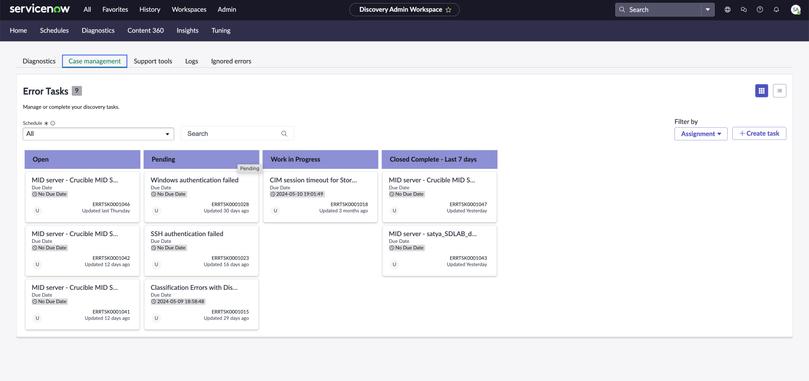Click the Discovery Admin Workspace title pill
Image resolution: width=809 pixels, height=381 pixels.
404,9
